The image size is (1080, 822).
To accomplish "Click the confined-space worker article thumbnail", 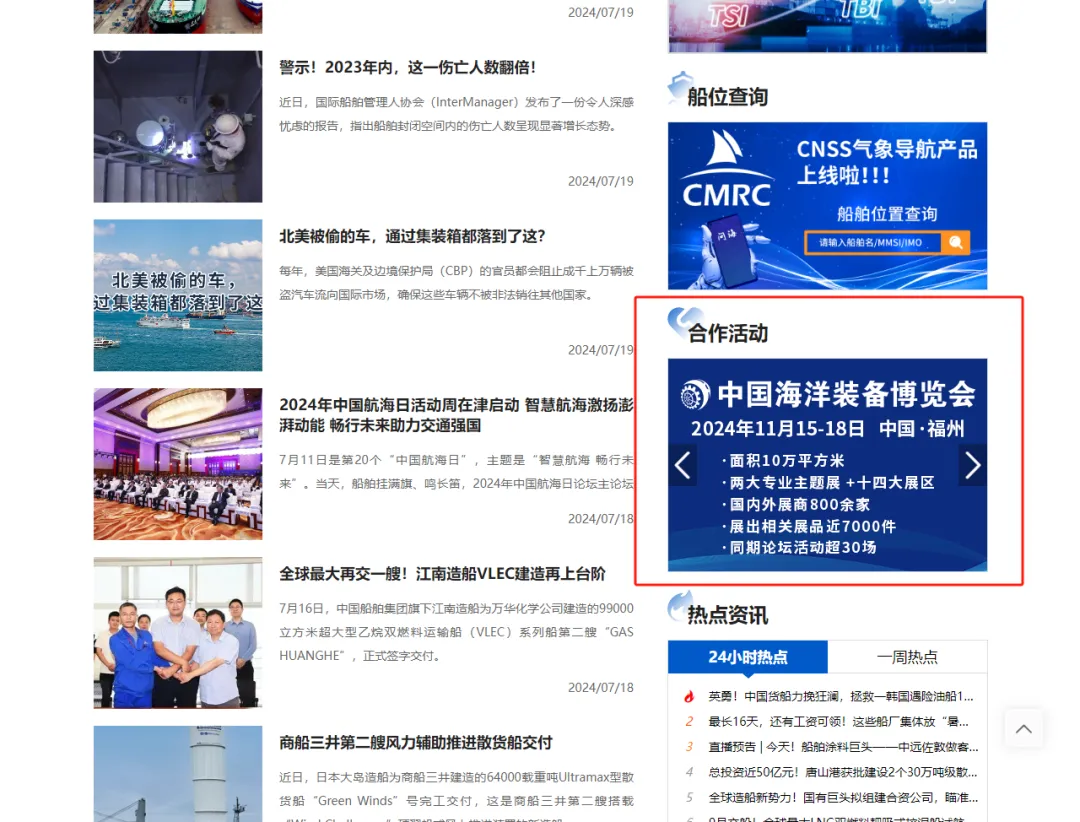I will pos(178,127).
